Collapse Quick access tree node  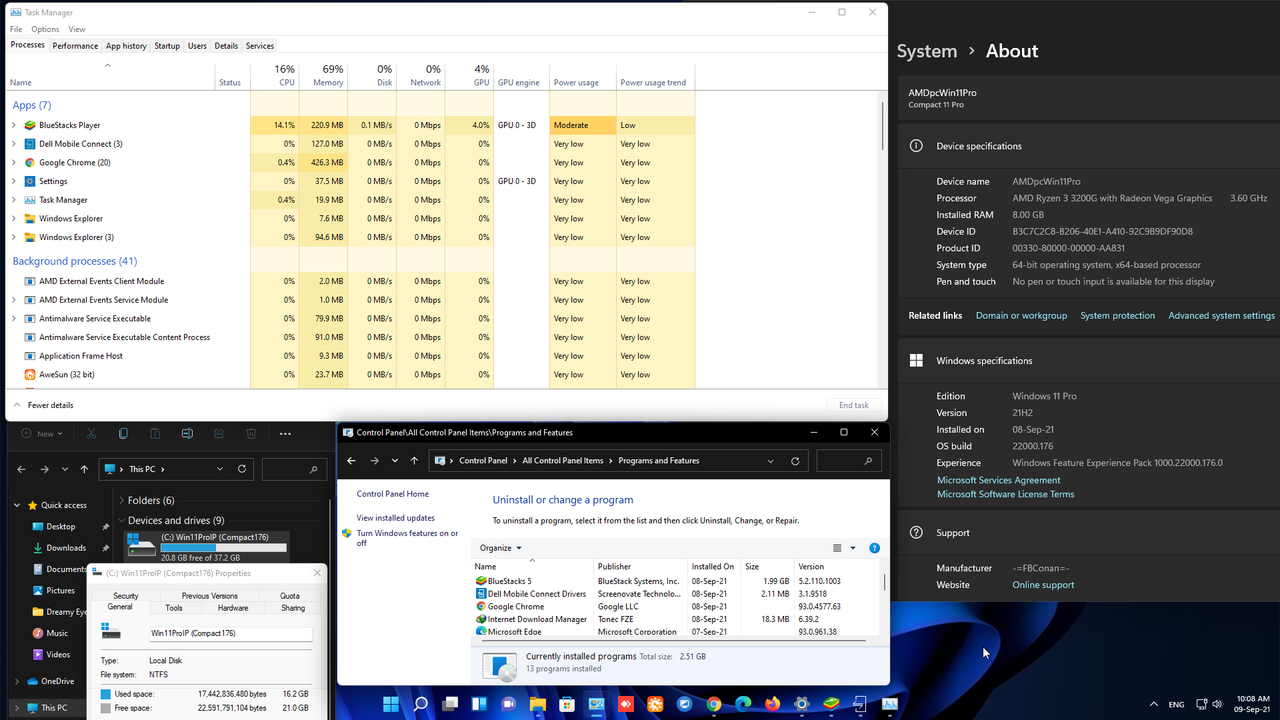[17, 505]
